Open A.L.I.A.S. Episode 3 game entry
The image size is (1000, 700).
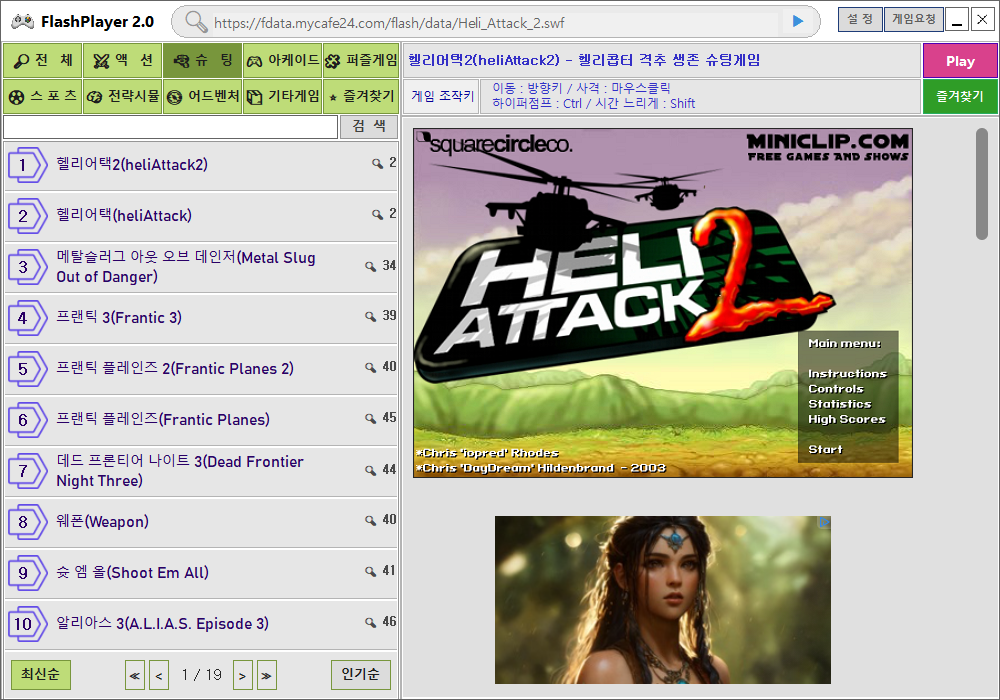(200, 624)
